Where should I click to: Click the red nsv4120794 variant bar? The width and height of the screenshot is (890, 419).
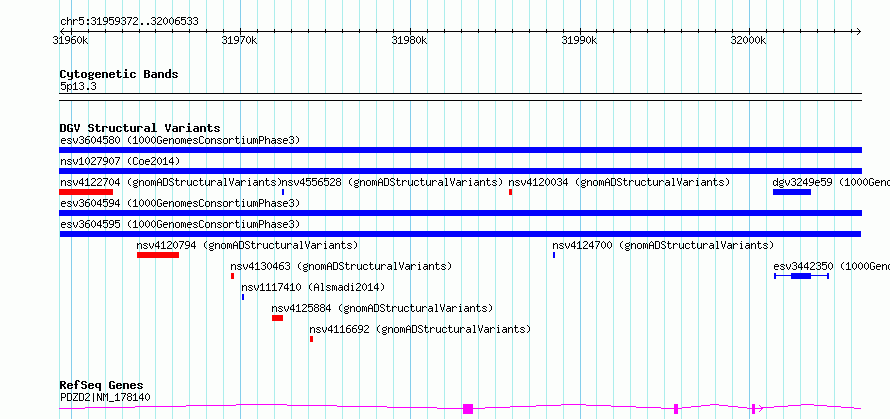point(158,255)
